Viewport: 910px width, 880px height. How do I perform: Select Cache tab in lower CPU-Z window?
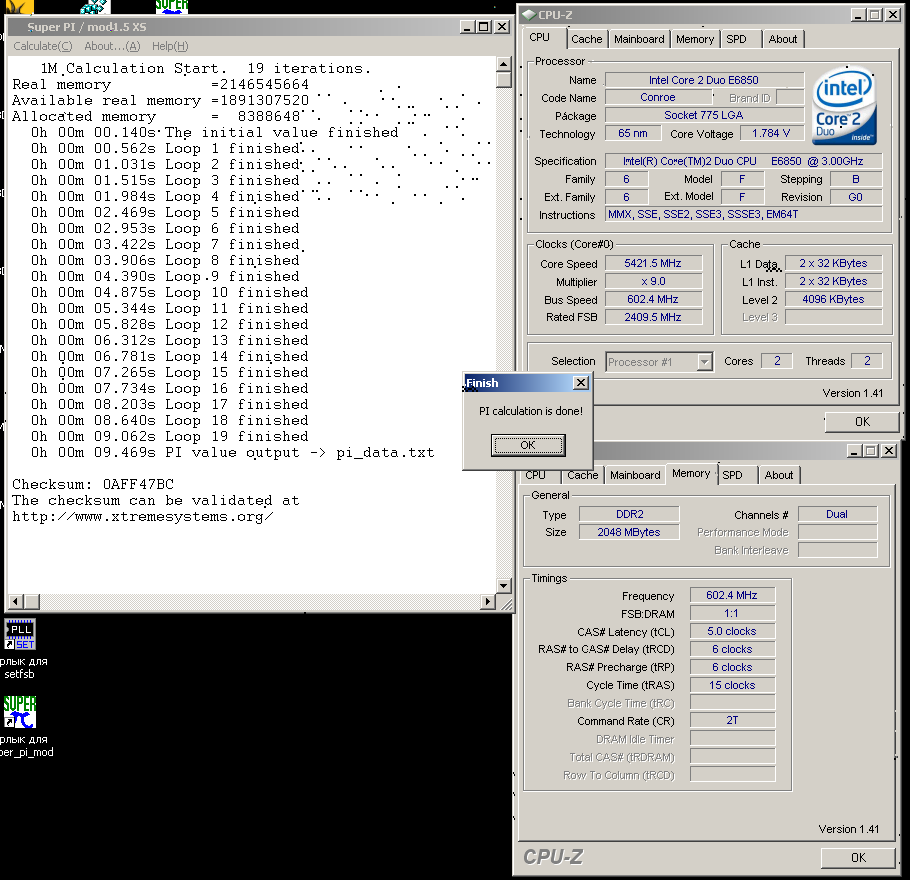point(583,475)
